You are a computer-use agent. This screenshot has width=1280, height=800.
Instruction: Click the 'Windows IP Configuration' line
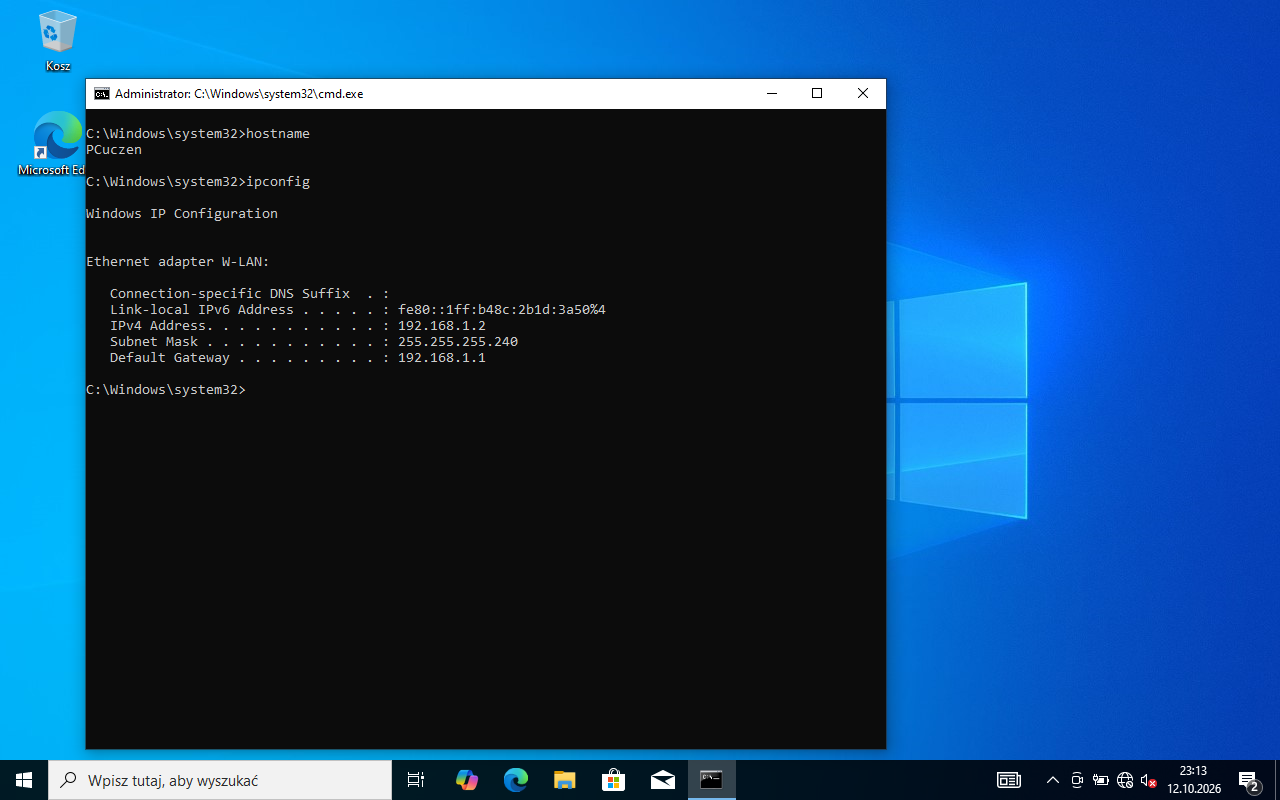[x=182, y=214]
